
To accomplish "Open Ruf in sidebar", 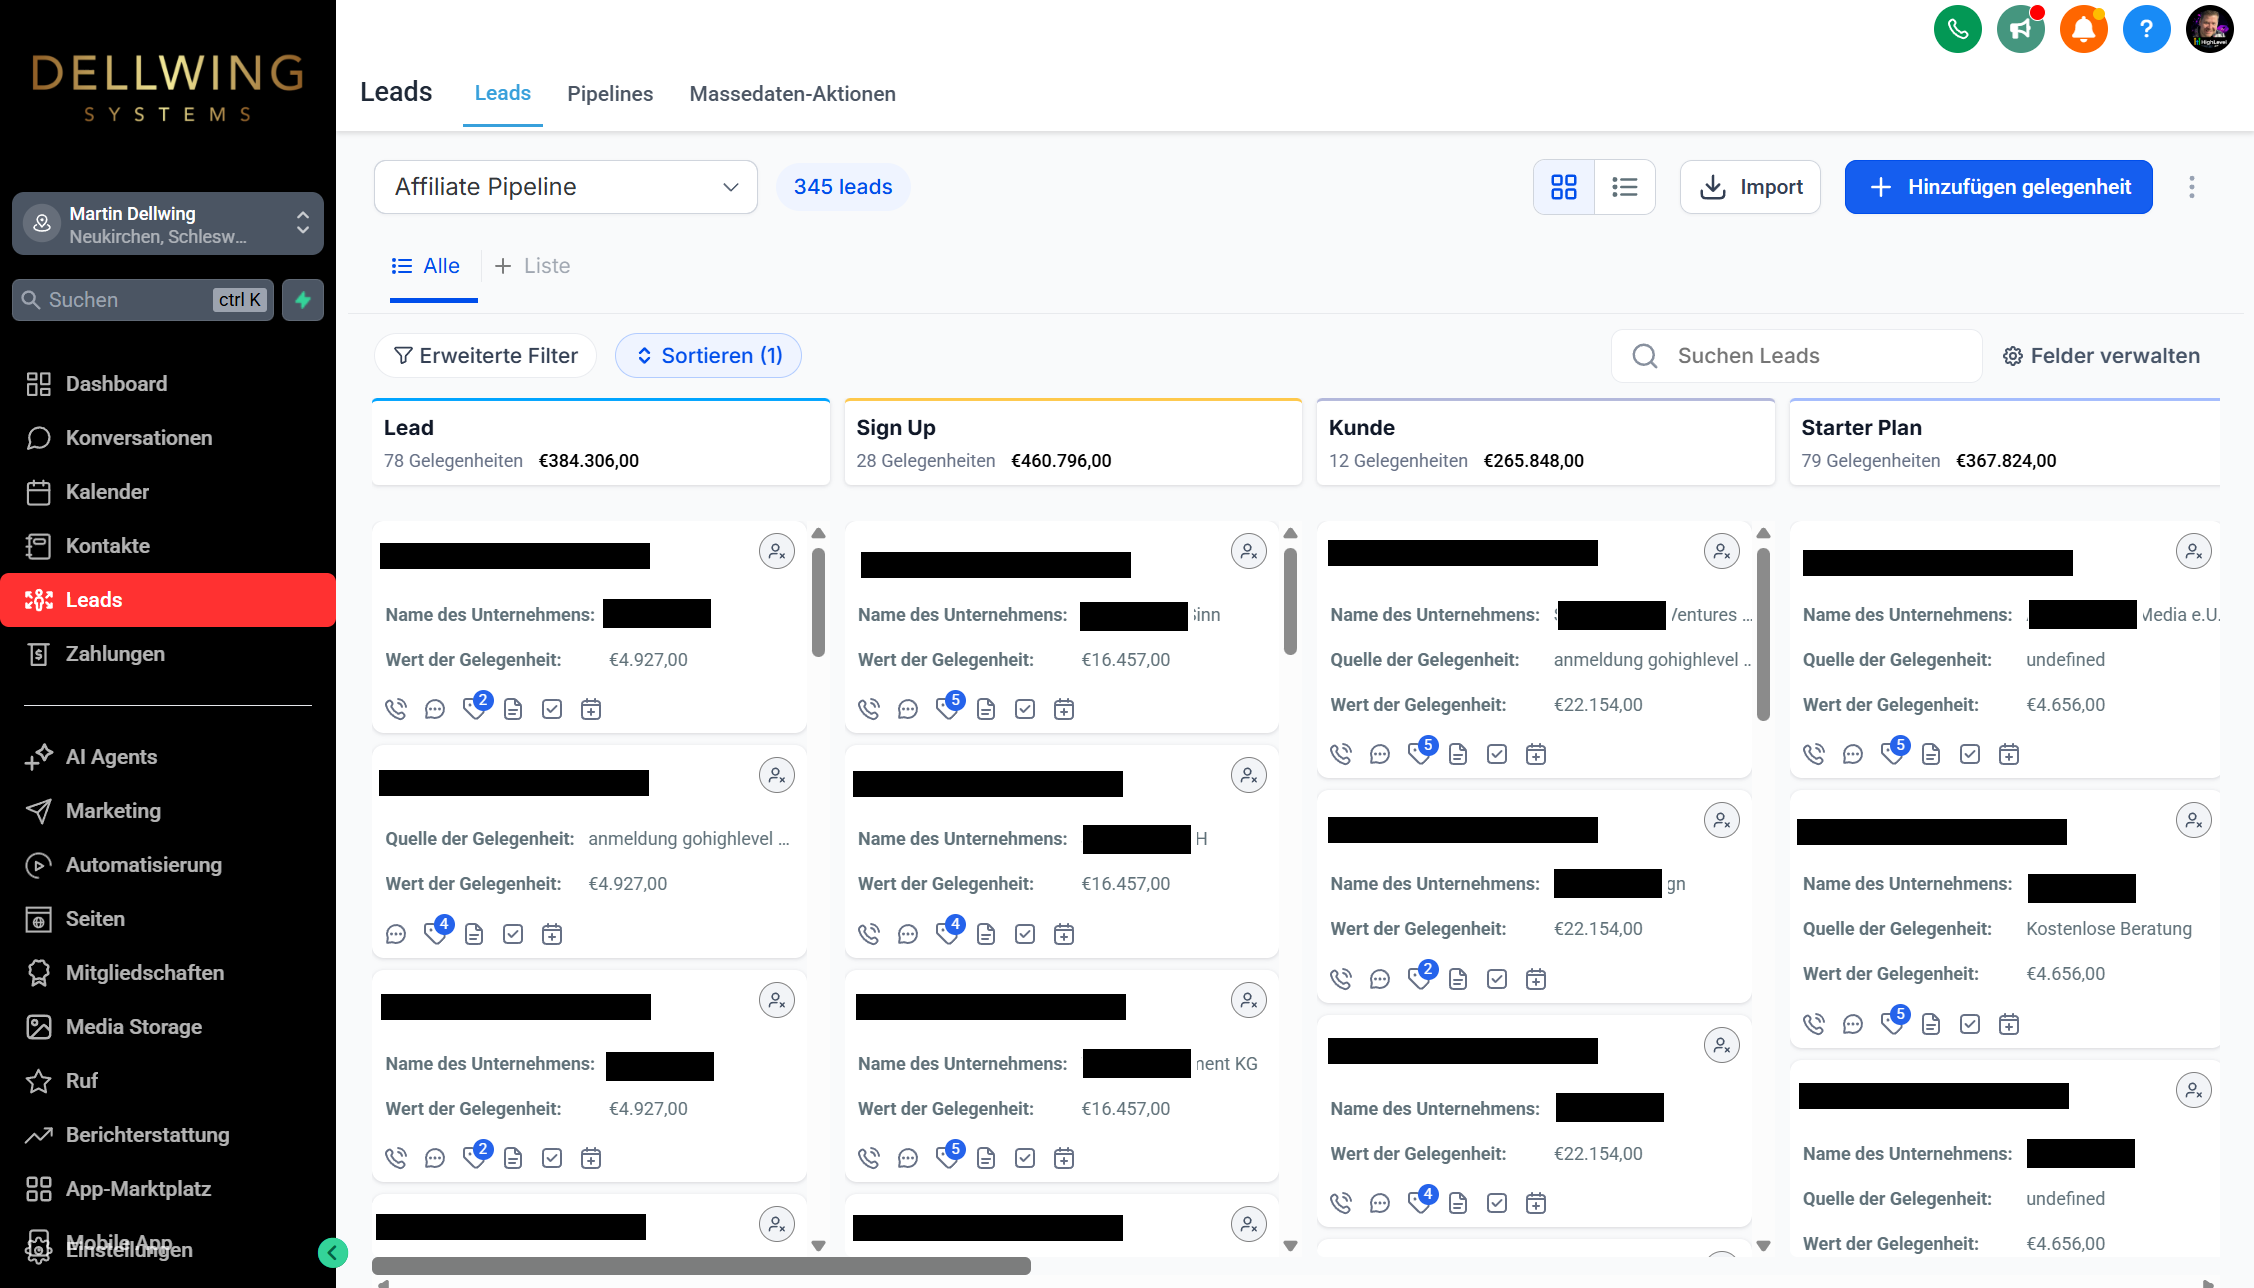I will pos(168,1081).
